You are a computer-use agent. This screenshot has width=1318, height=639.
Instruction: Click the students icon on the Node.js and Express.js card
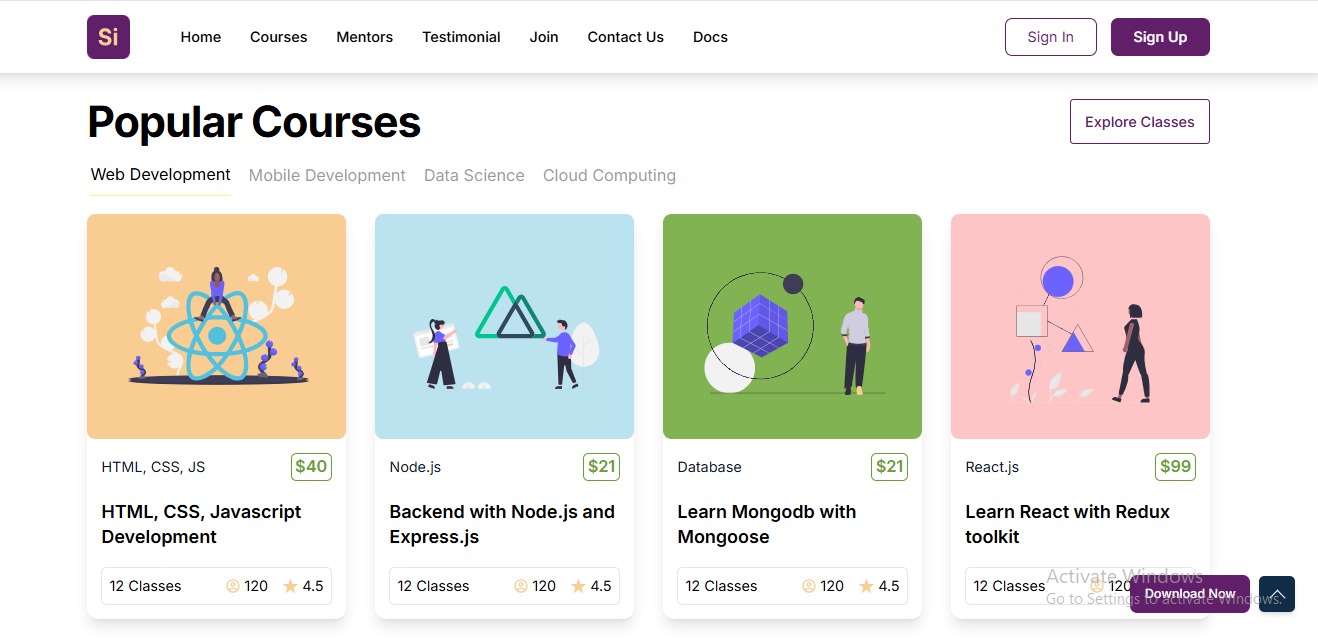click(x=521, y=586)
